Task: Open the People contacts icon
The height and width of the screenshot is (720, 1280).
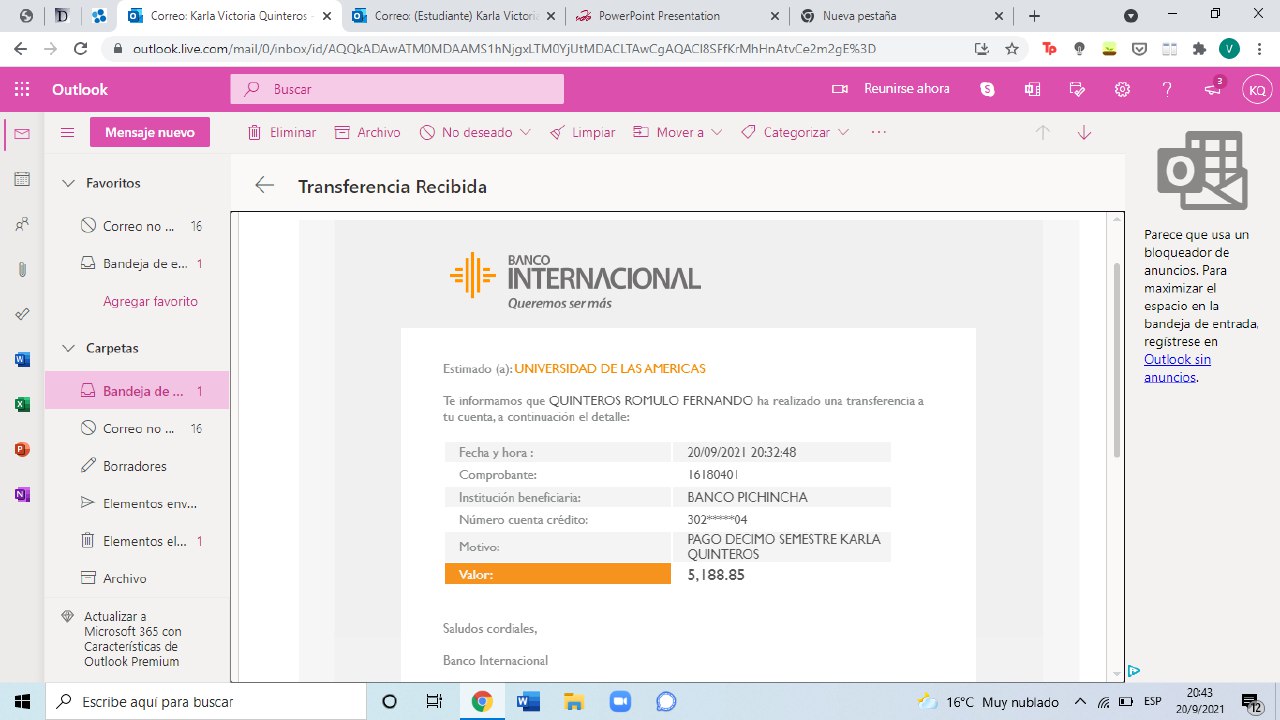Action: (22, 225)
